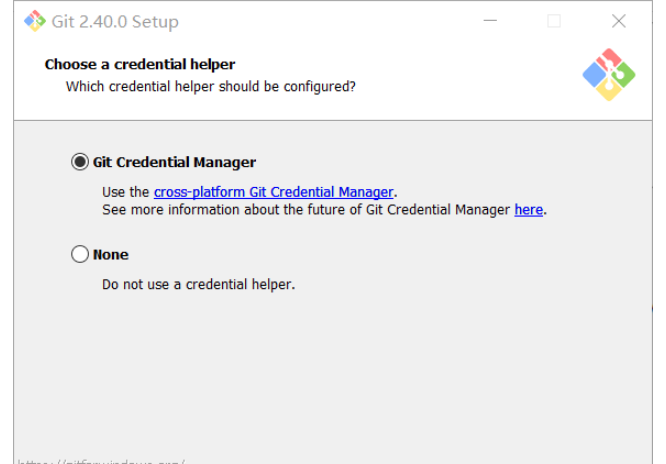Image resolution: width=666 pixels, height=464 pixels.
Task: Click the gitforwindows.org URL at bottom
Action: point(102,461)
